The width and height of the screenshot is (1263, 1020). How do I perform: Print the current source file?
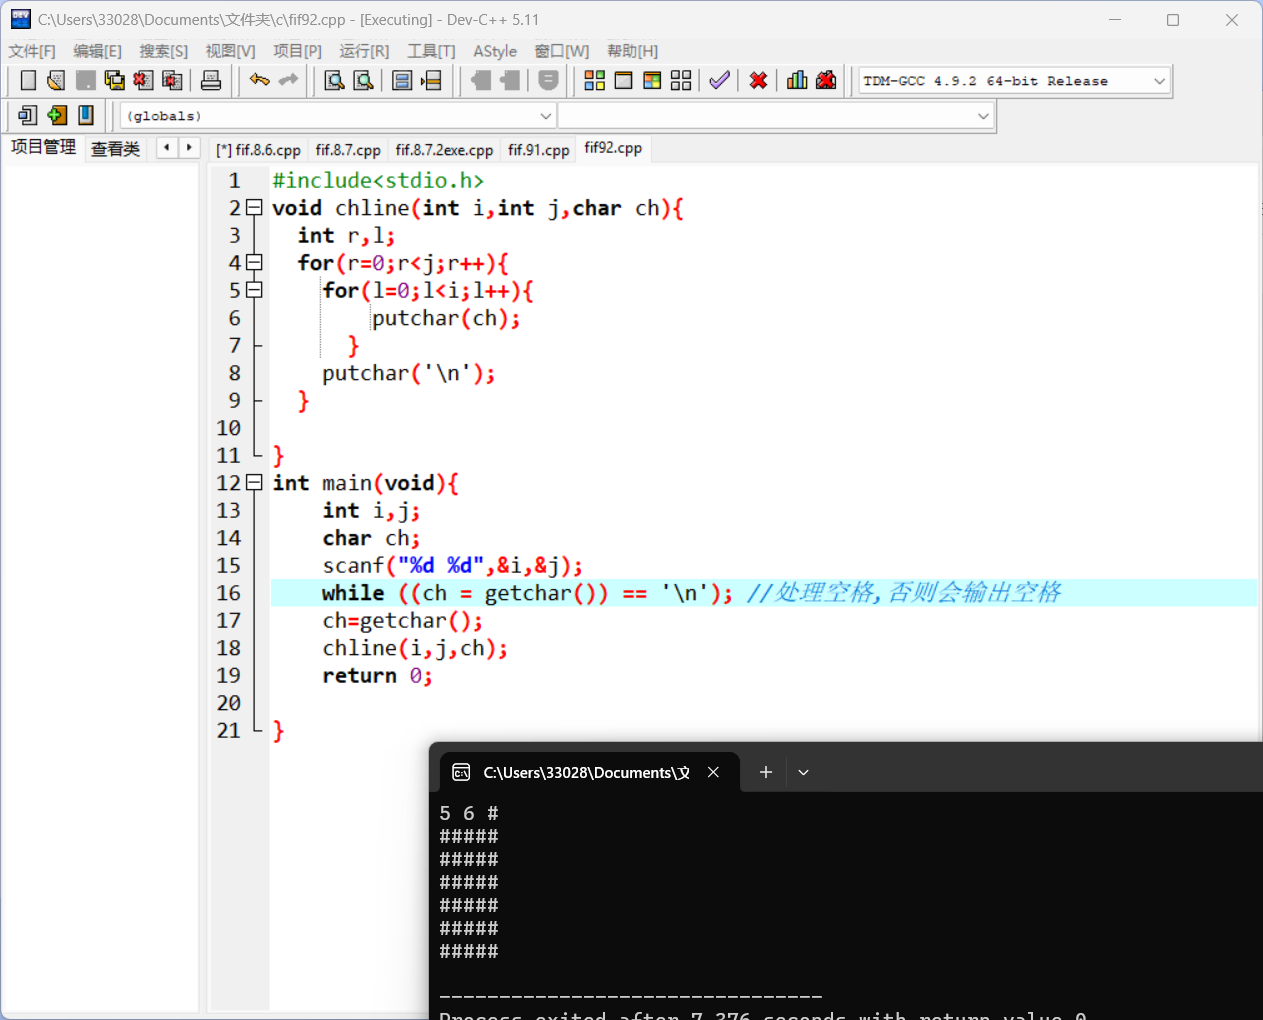tap(211, 81)
